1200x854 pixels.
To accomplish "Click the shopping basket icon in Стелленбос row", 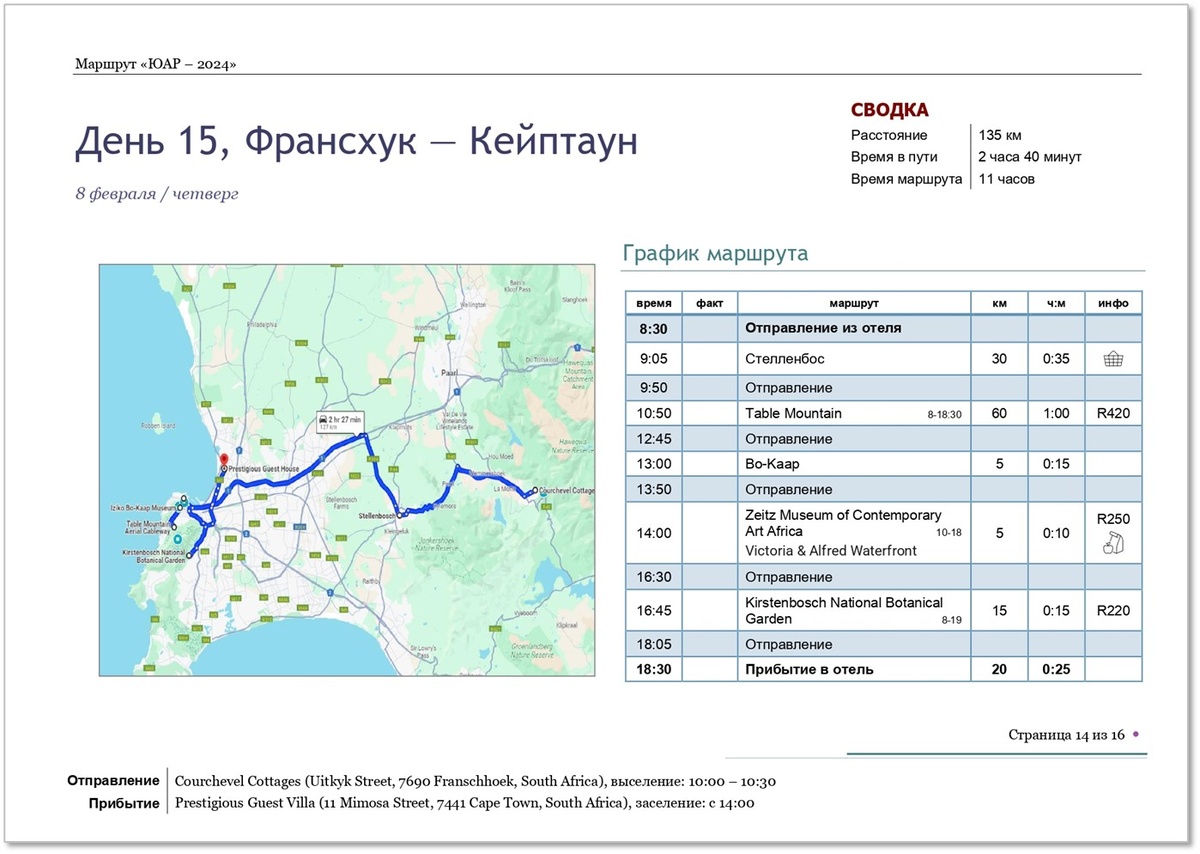I will pos(1113,360).
